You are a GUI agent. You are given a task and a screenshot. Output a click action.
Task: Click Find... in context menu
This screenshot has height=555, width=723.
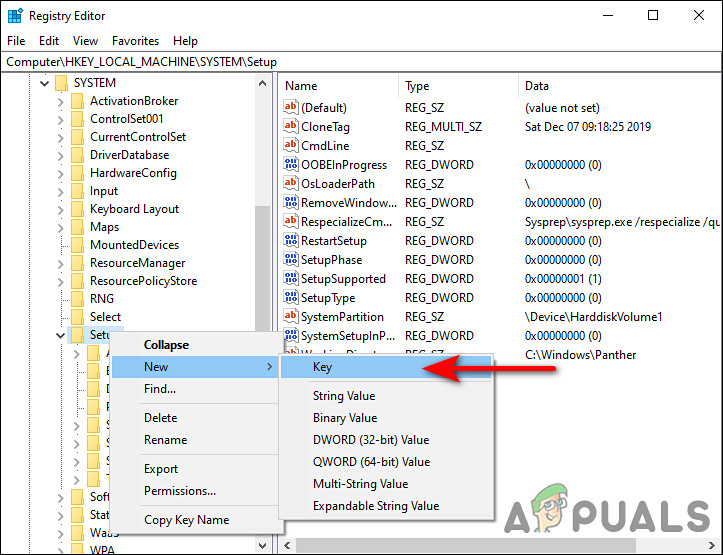(x=195, y=389)
